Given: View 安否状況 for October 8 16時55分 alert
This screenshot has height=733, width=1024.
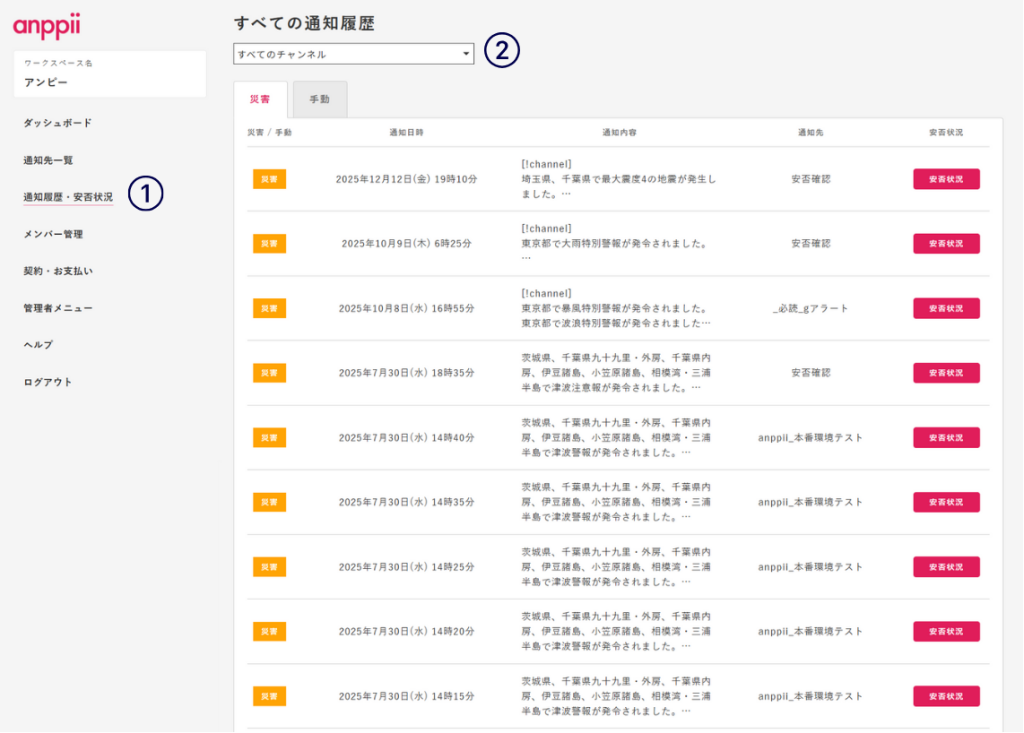Looking at the screenshot, I should click(945, 308).
